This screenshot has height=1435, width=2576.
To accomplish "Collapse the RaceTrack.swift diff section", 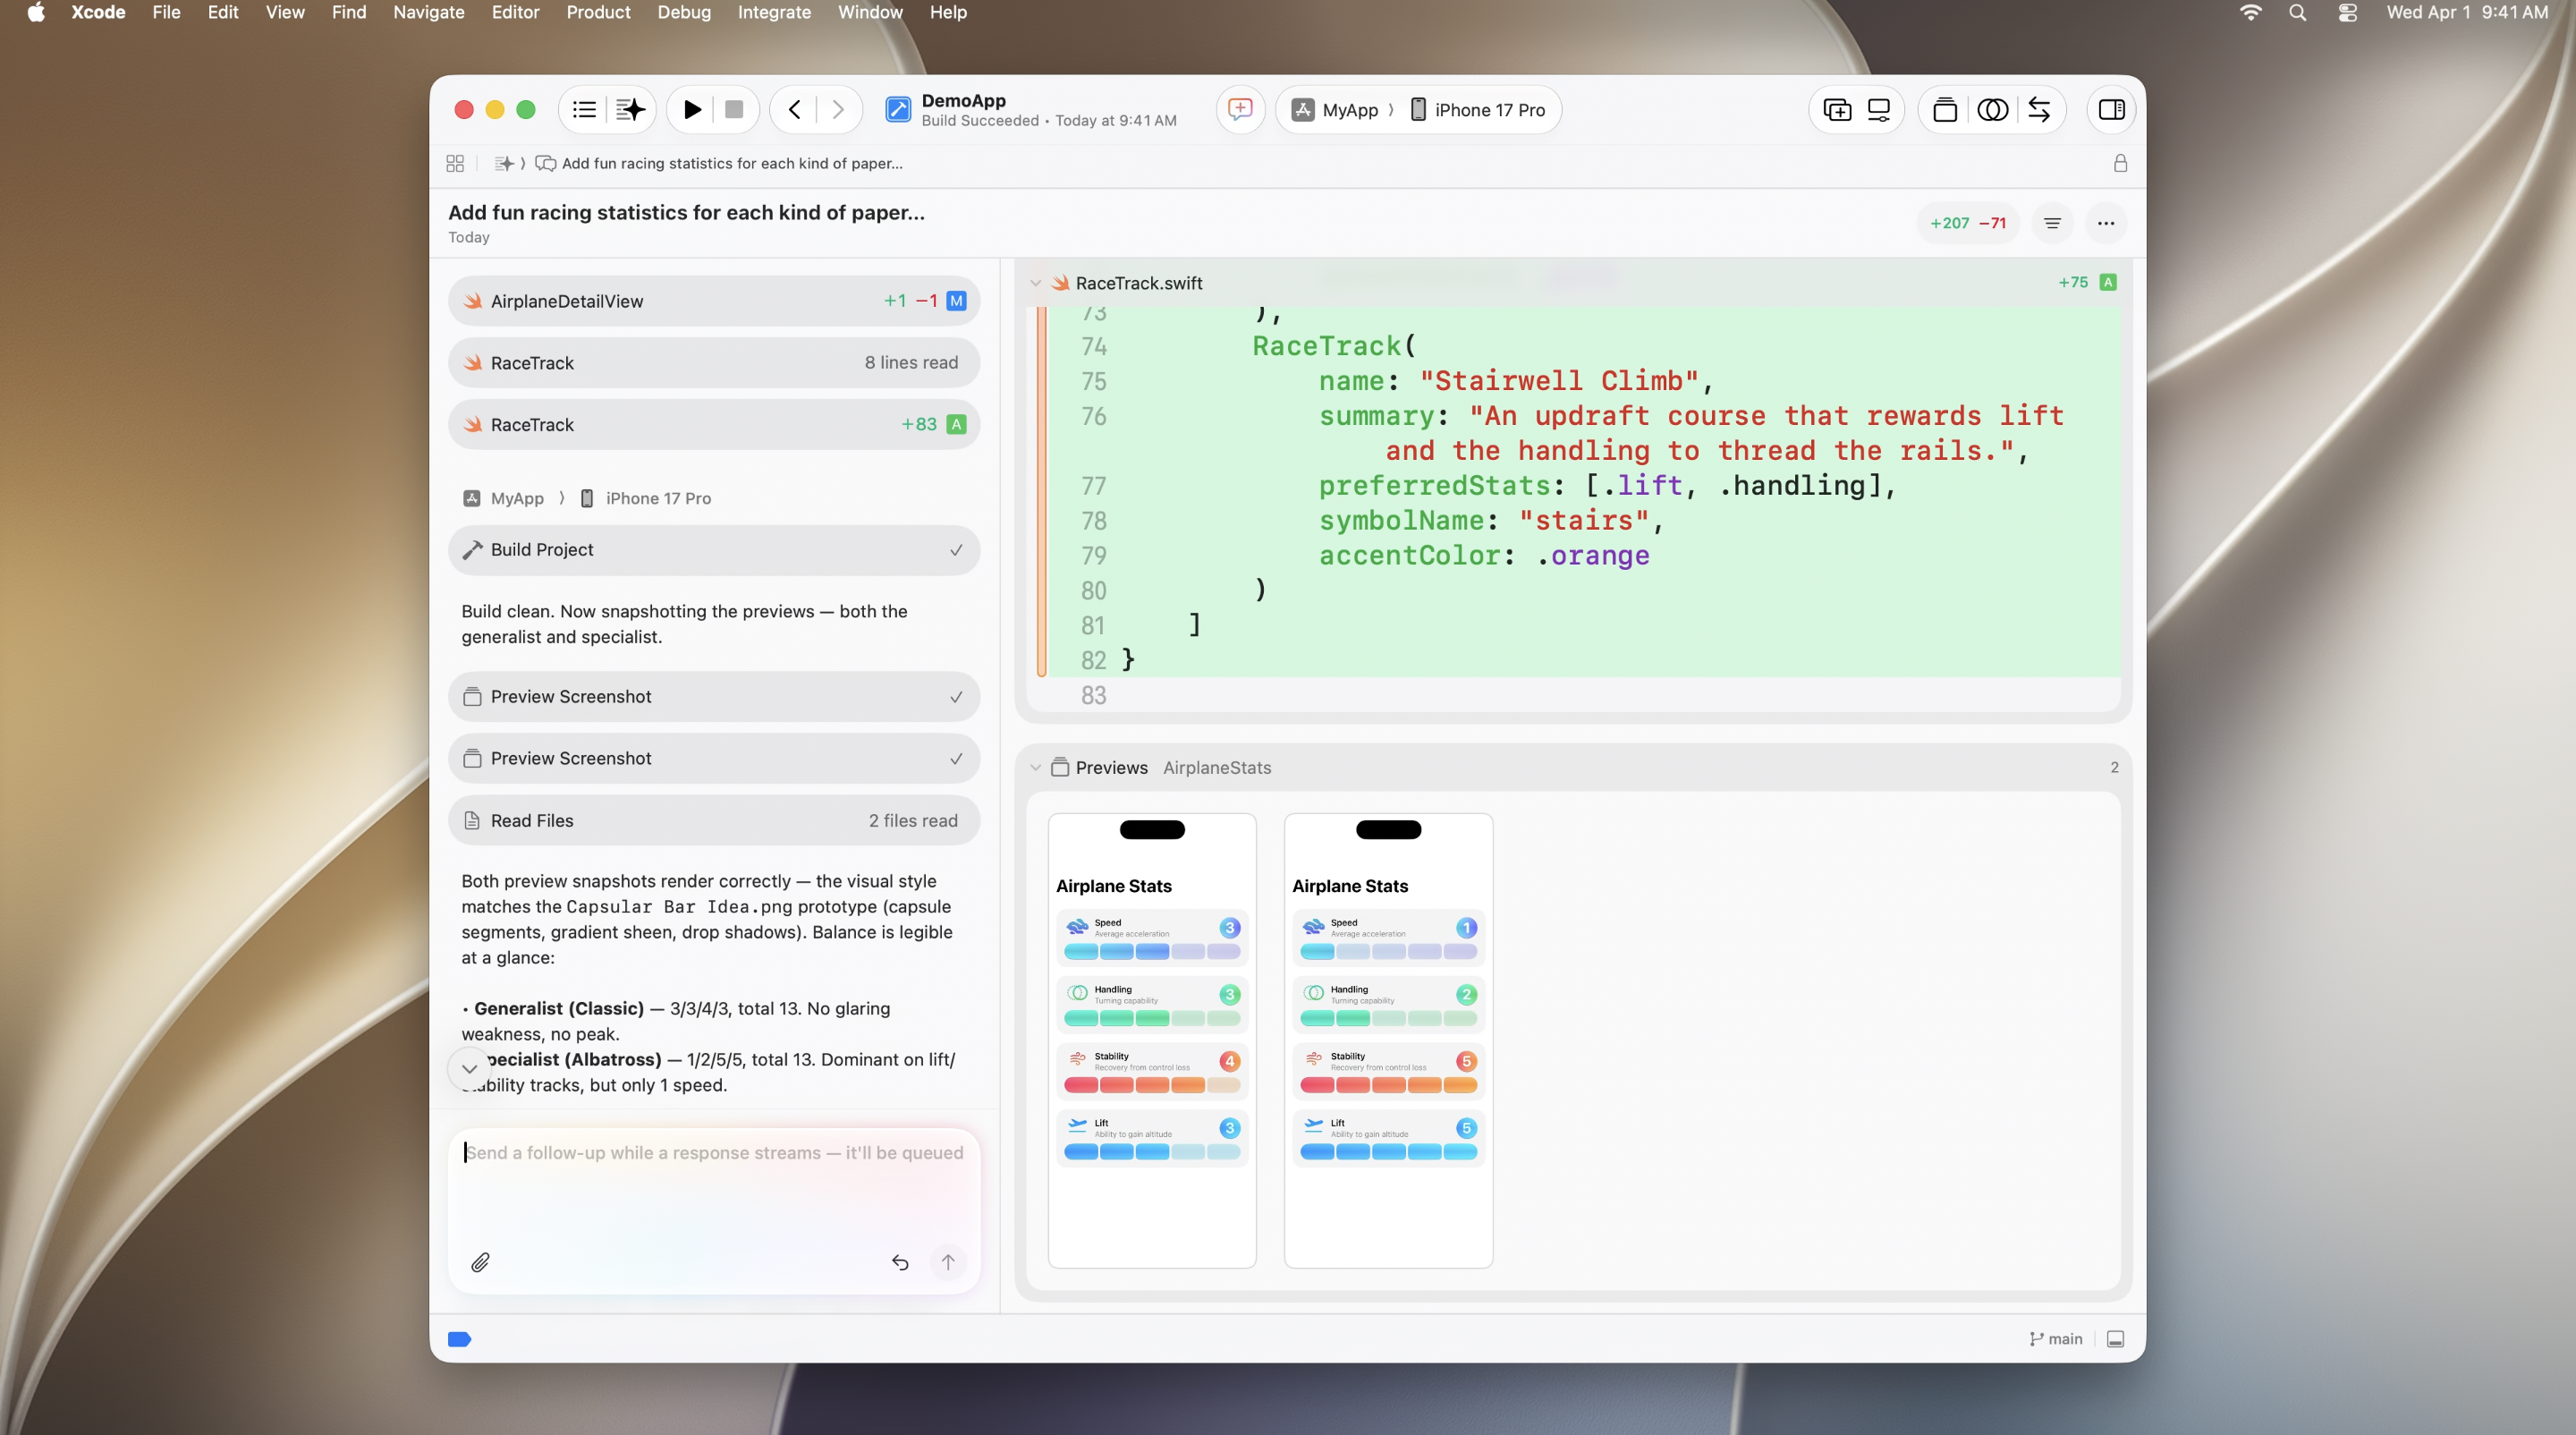I will pos(1035,283).
